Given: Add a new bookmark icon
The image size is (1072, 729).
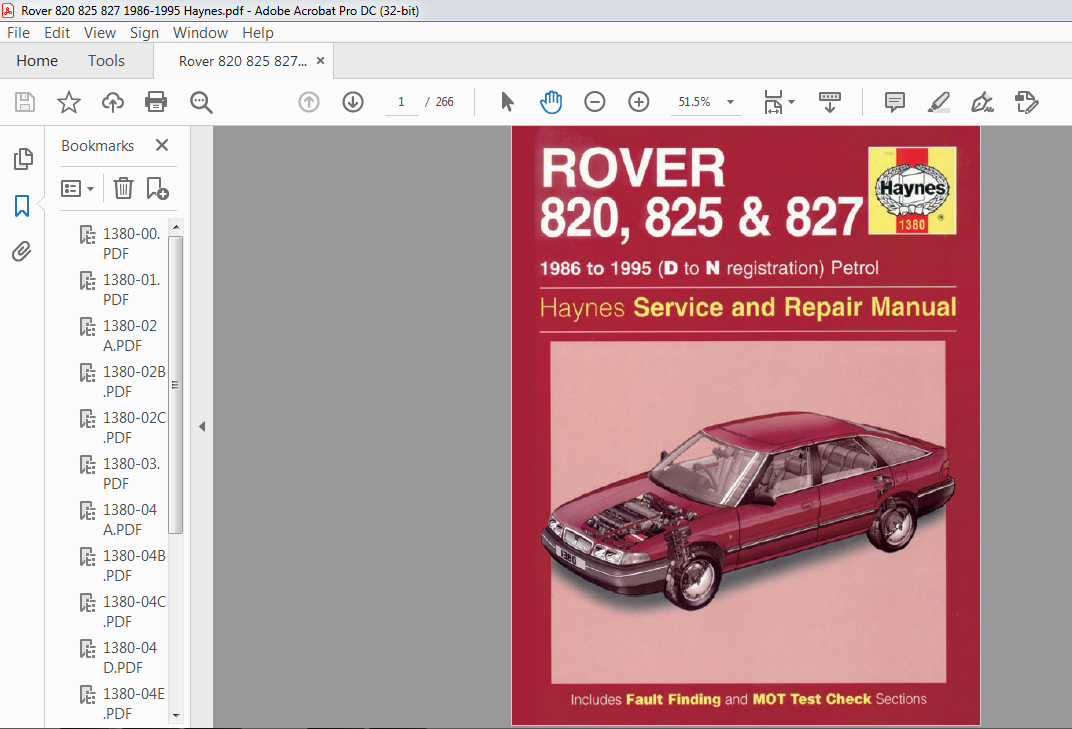Looking at the screenshot, I should click(157, 188).
